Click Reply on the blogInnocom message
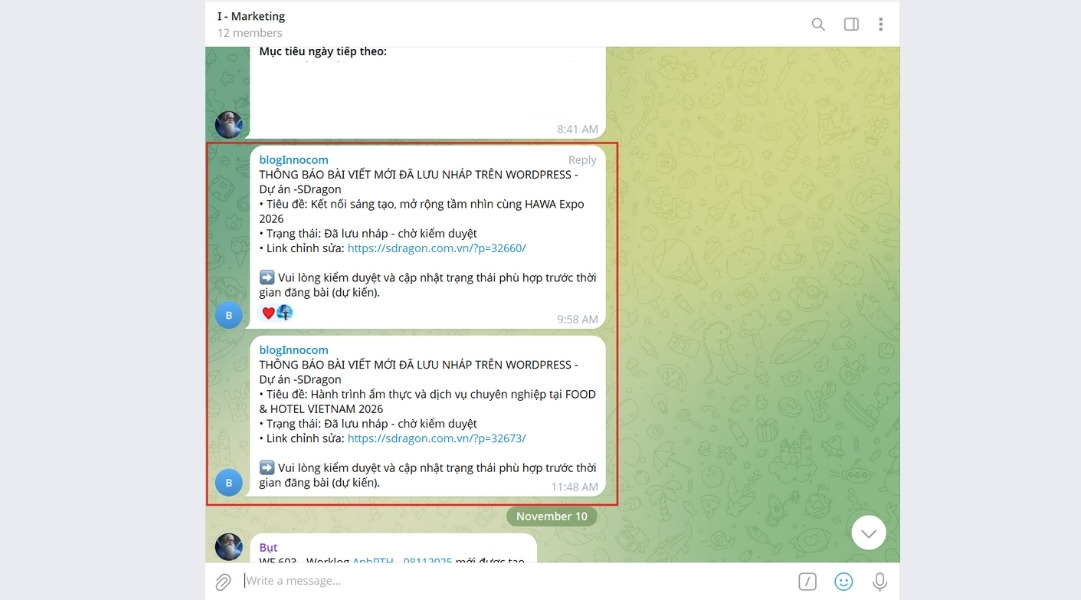This screenshot has width=1081, height=600. 583,159
